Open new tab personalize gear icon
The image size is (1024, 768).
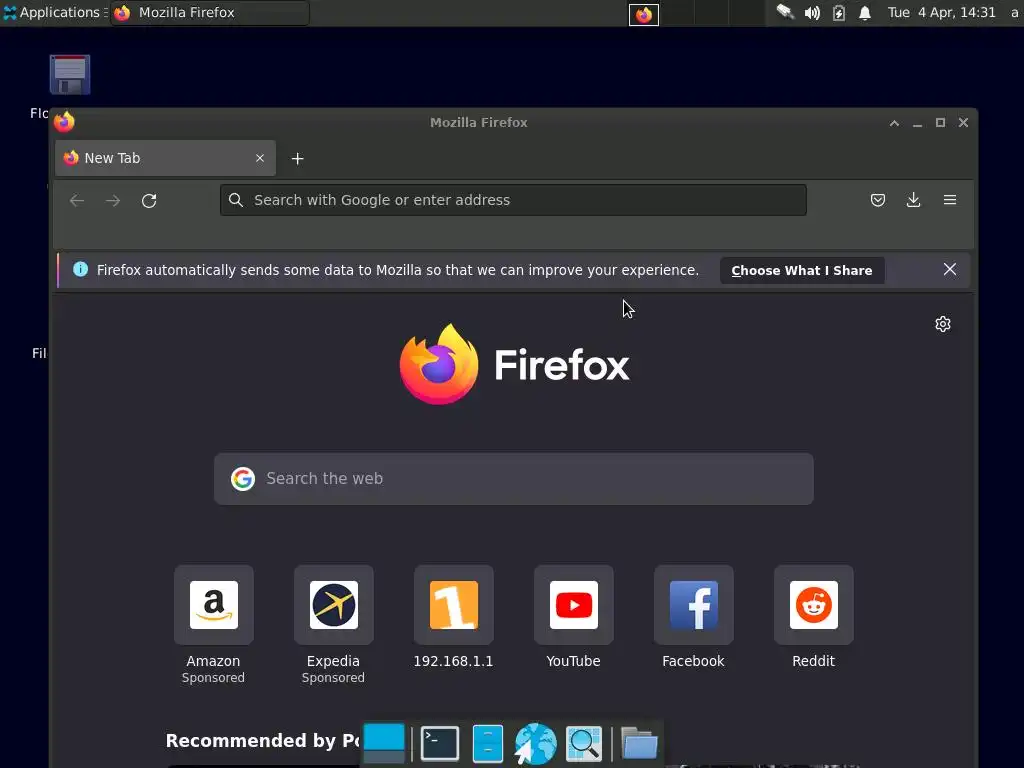pyautogui.click(x=942, y=324)
